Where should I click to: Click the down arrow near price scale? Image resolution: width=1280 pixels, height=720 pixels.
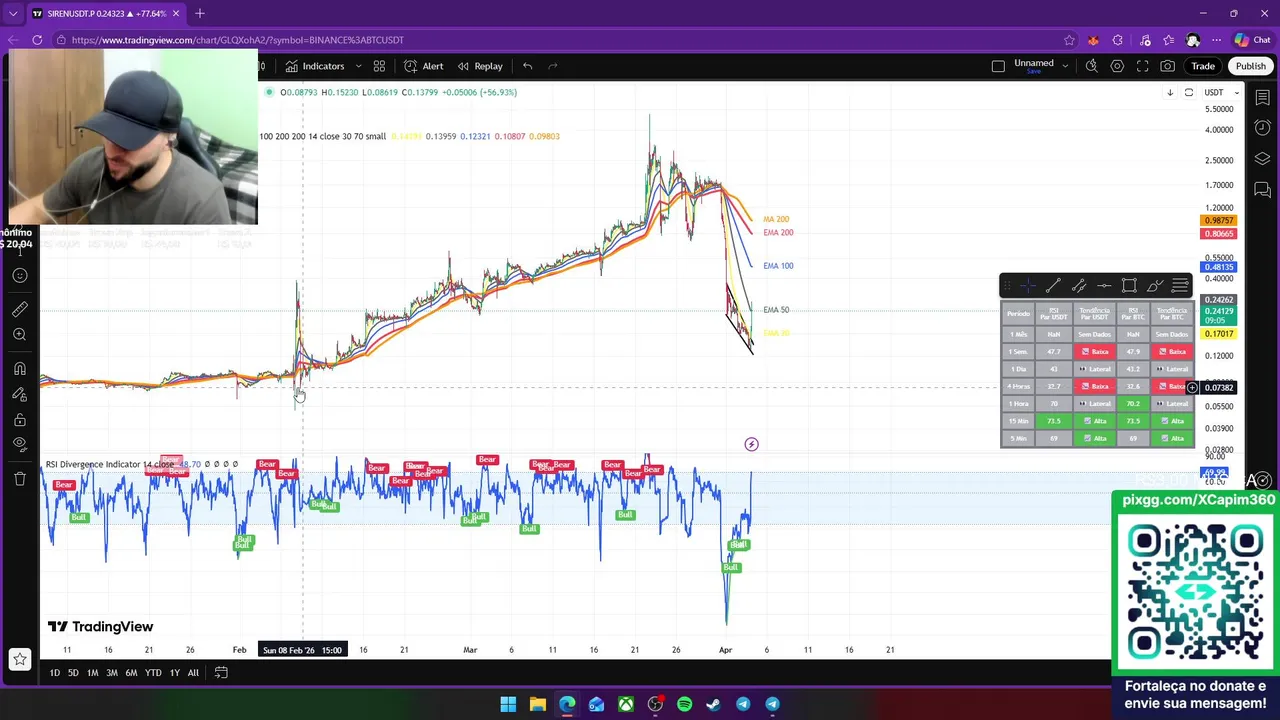[1170, 93]
